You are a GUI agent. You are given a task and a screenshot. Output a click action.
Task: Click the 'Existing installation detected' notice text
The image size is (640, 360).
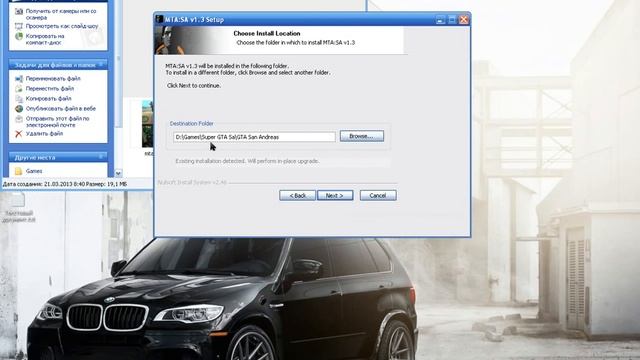247,161
